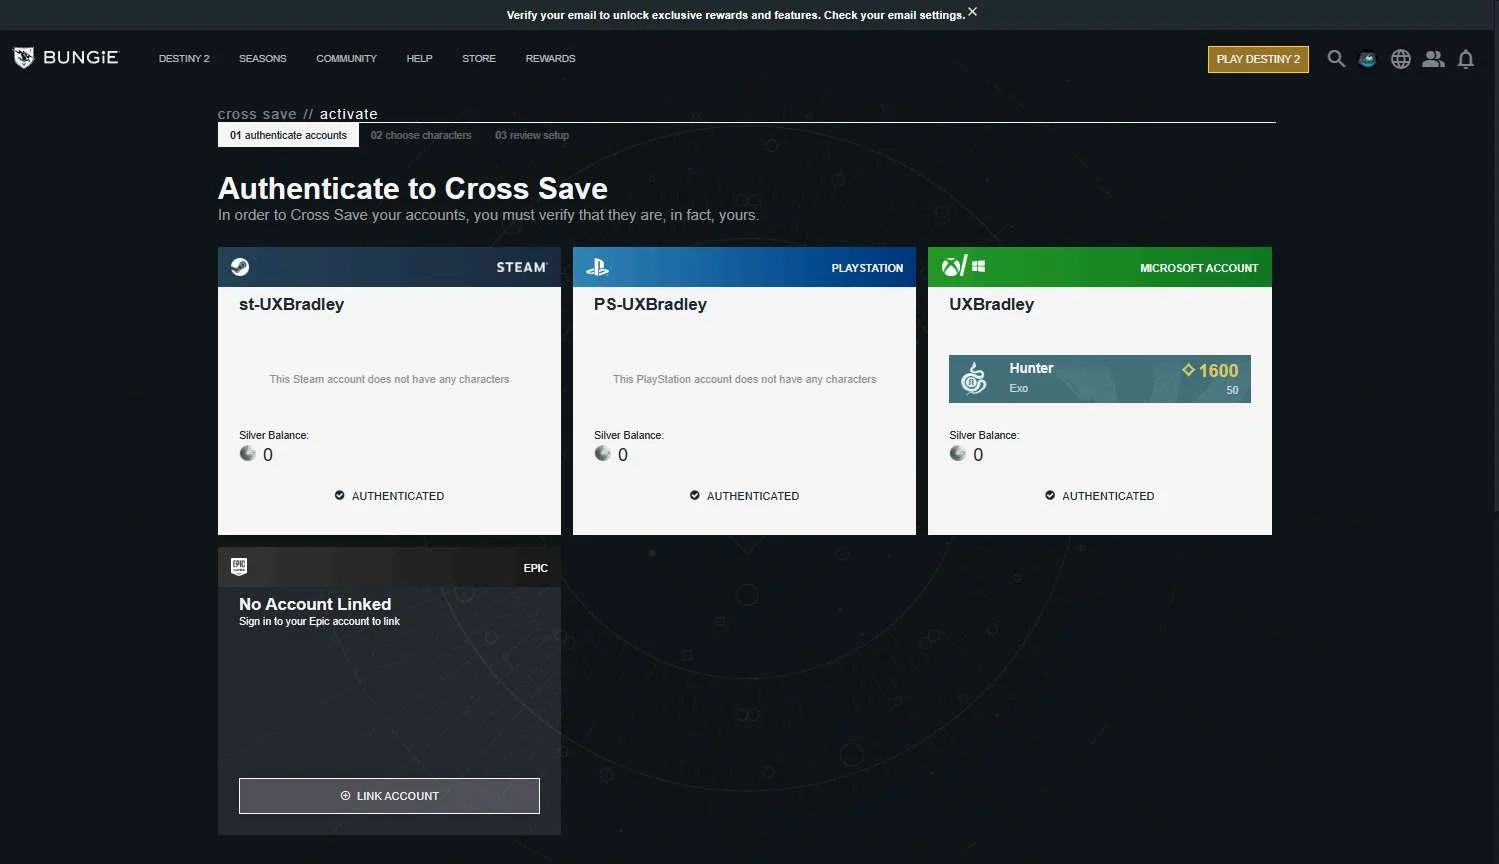Click the PS-UXBradley PlayStation account name

point(650,304)
